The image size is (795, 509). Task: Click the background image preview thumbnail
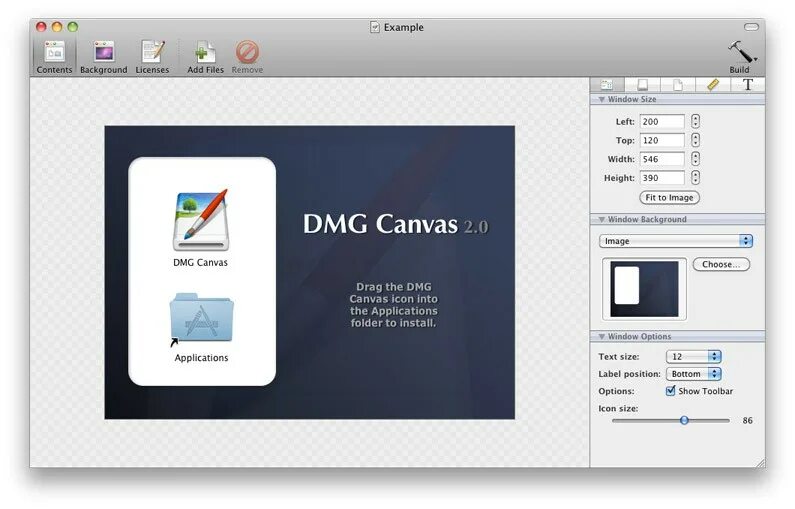click(x=644, y=289)
